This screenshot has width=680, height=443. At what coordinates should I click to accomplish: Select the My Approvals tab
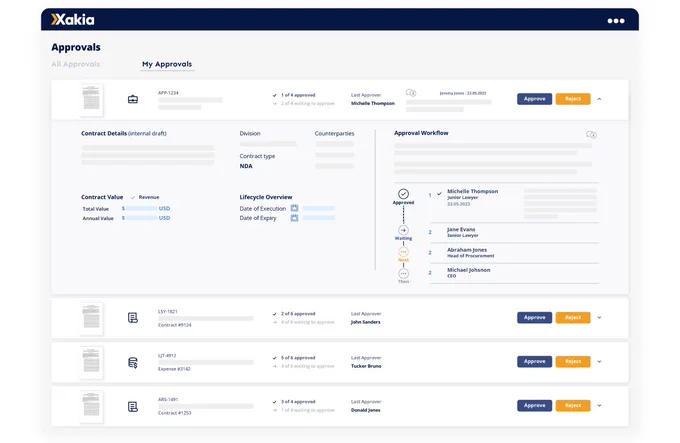pyautogui.click(x=167, y=64)
